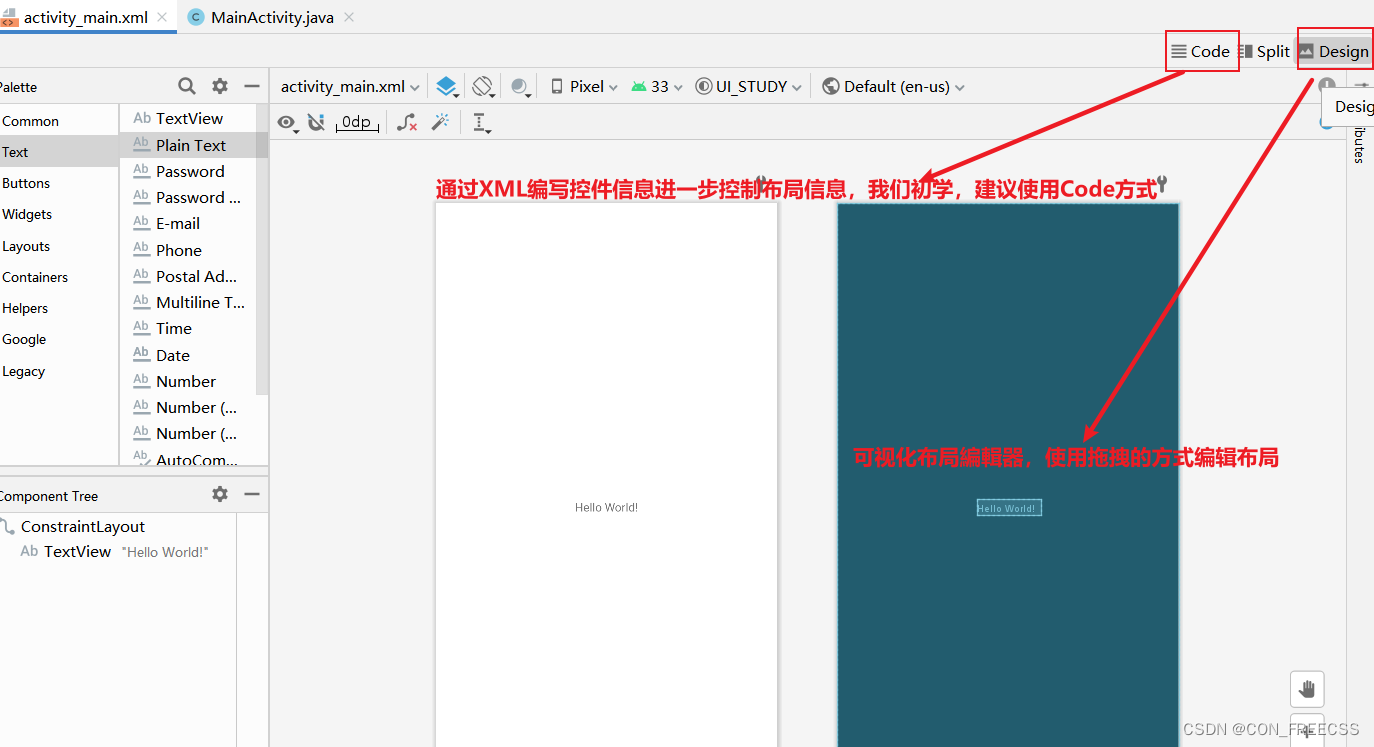
Task: Click the zoom in plus button
Action: (x=1307, y=730)
